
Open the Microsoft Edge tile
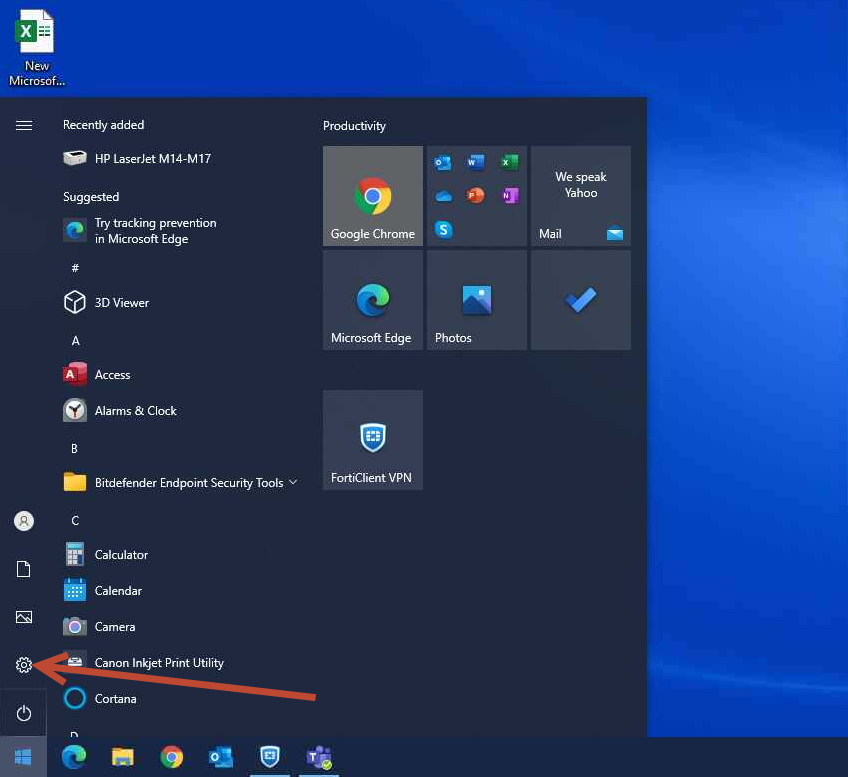(x=373, y=300)
